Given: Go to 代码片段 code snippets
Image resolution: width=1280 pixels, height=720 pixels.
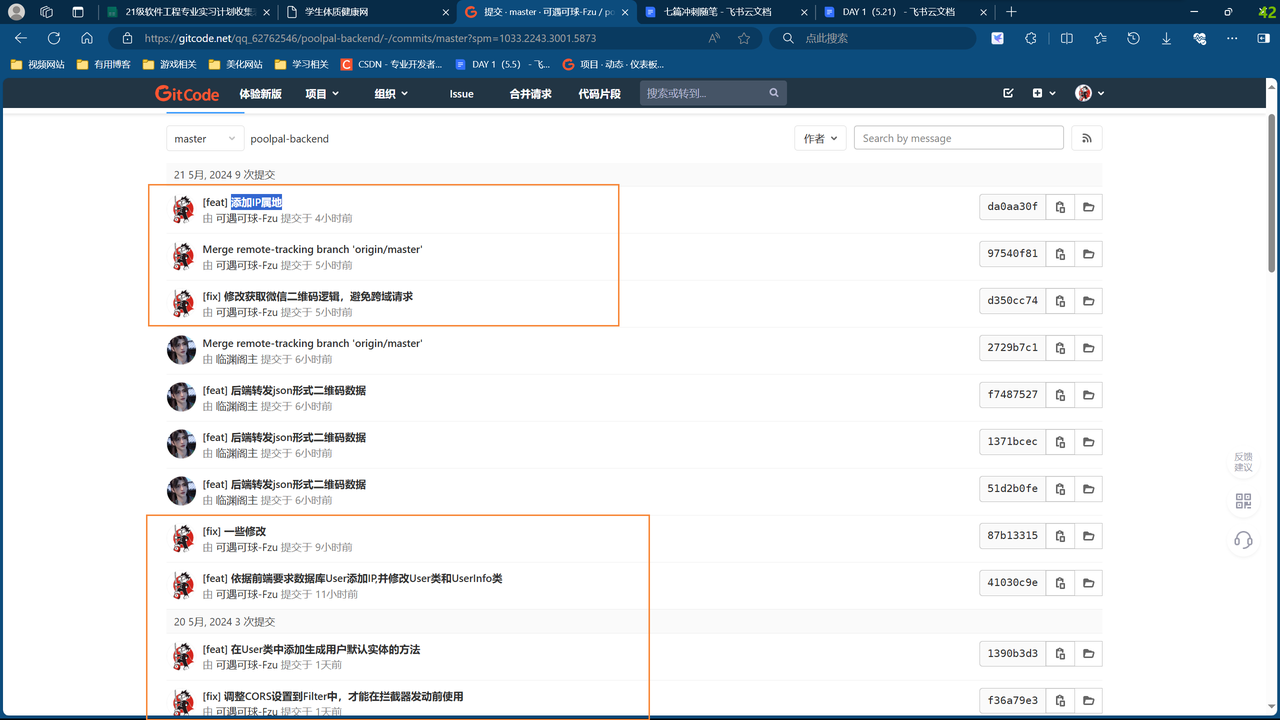Looking at the screenshot, I should [599, 93].
